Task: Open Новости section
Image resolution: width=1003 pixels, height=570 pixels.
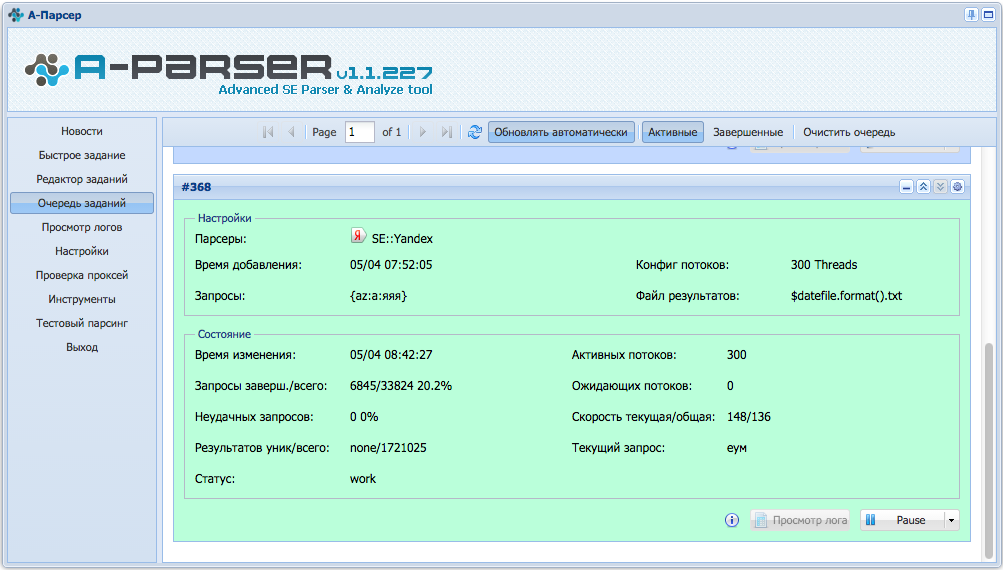Action: point(82,131)
